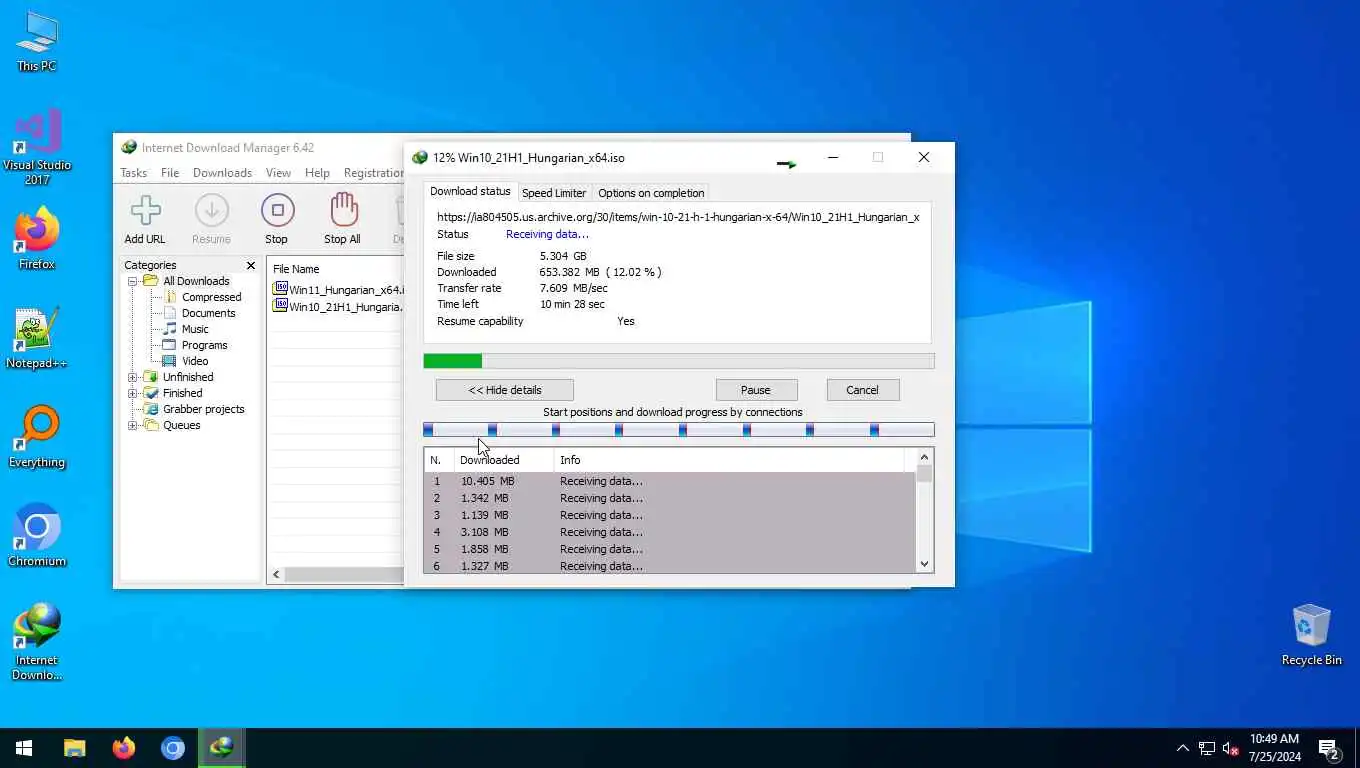Click connections list scroll down arrow

point(924,564)
